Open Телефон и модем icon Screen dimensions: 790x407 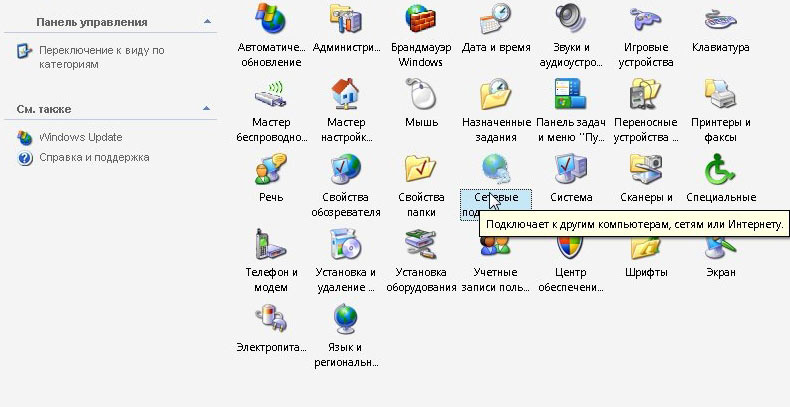272,246
